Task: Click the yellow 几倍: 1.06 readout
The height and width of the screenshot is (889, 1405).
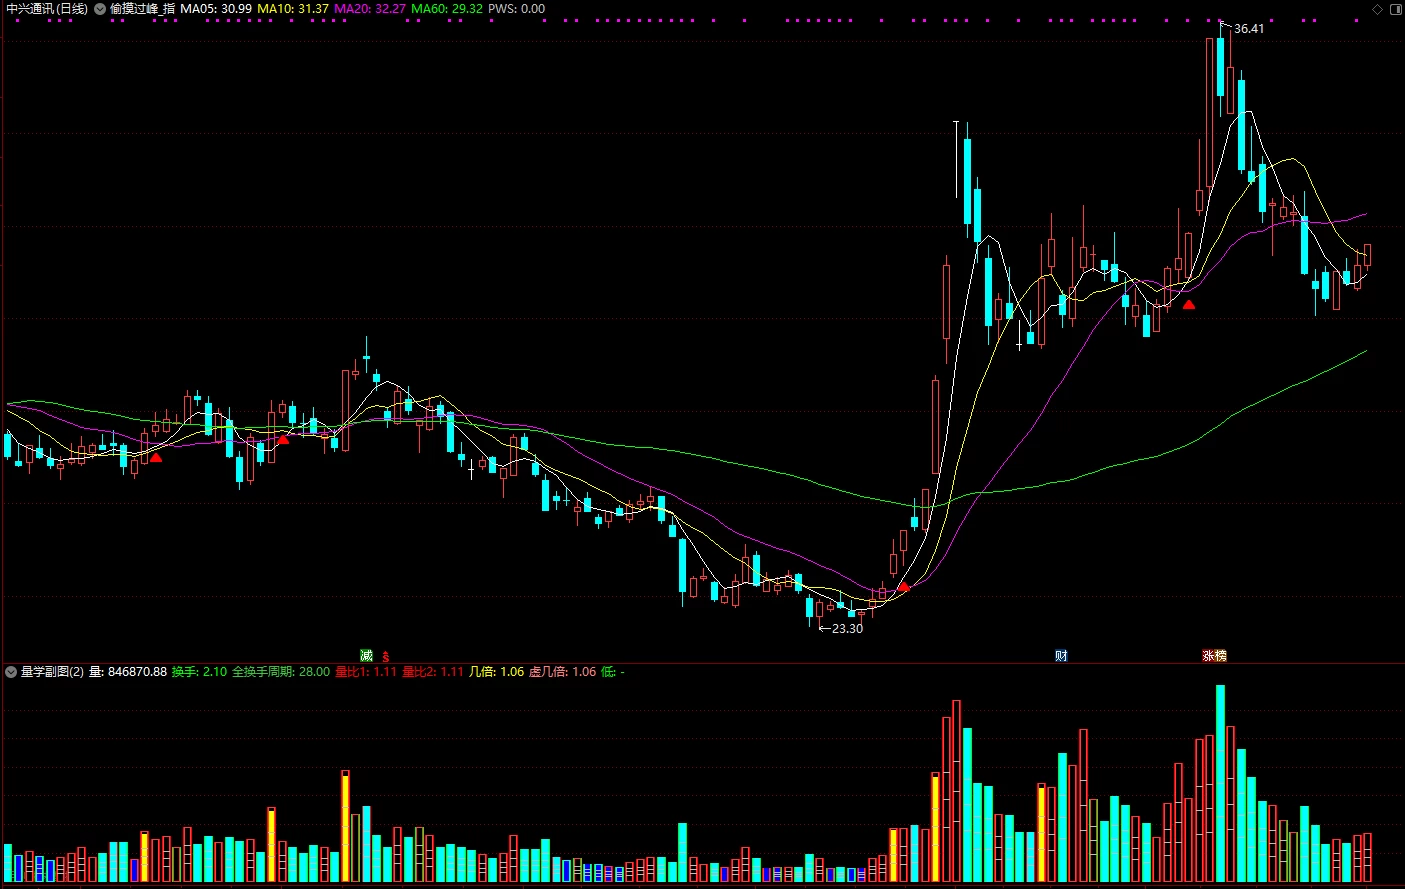Action: click(496, 672)
